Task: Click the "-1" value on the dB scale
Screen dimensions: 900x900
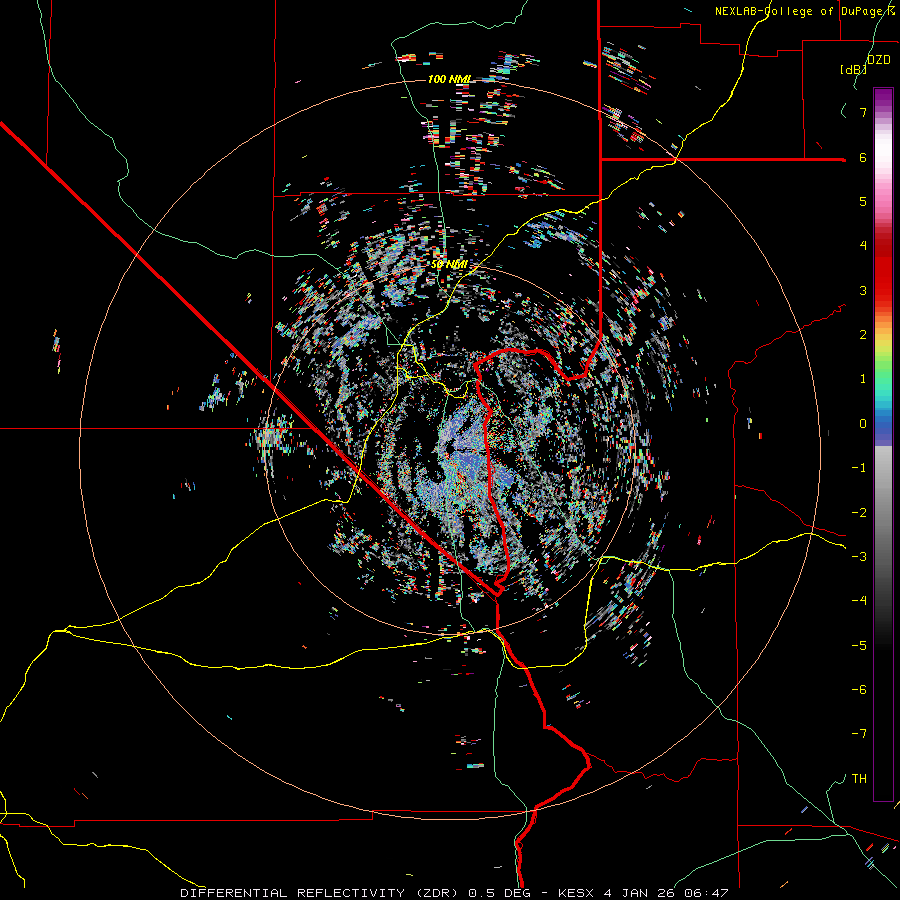Action: coord(859,468)
